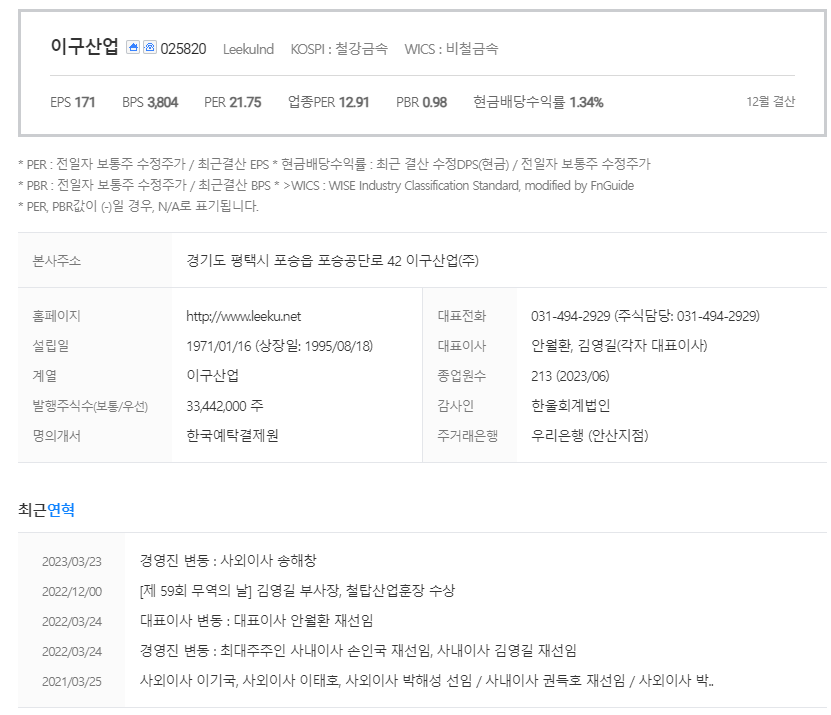Click the stock code 025820

click(x=183, y=49)
